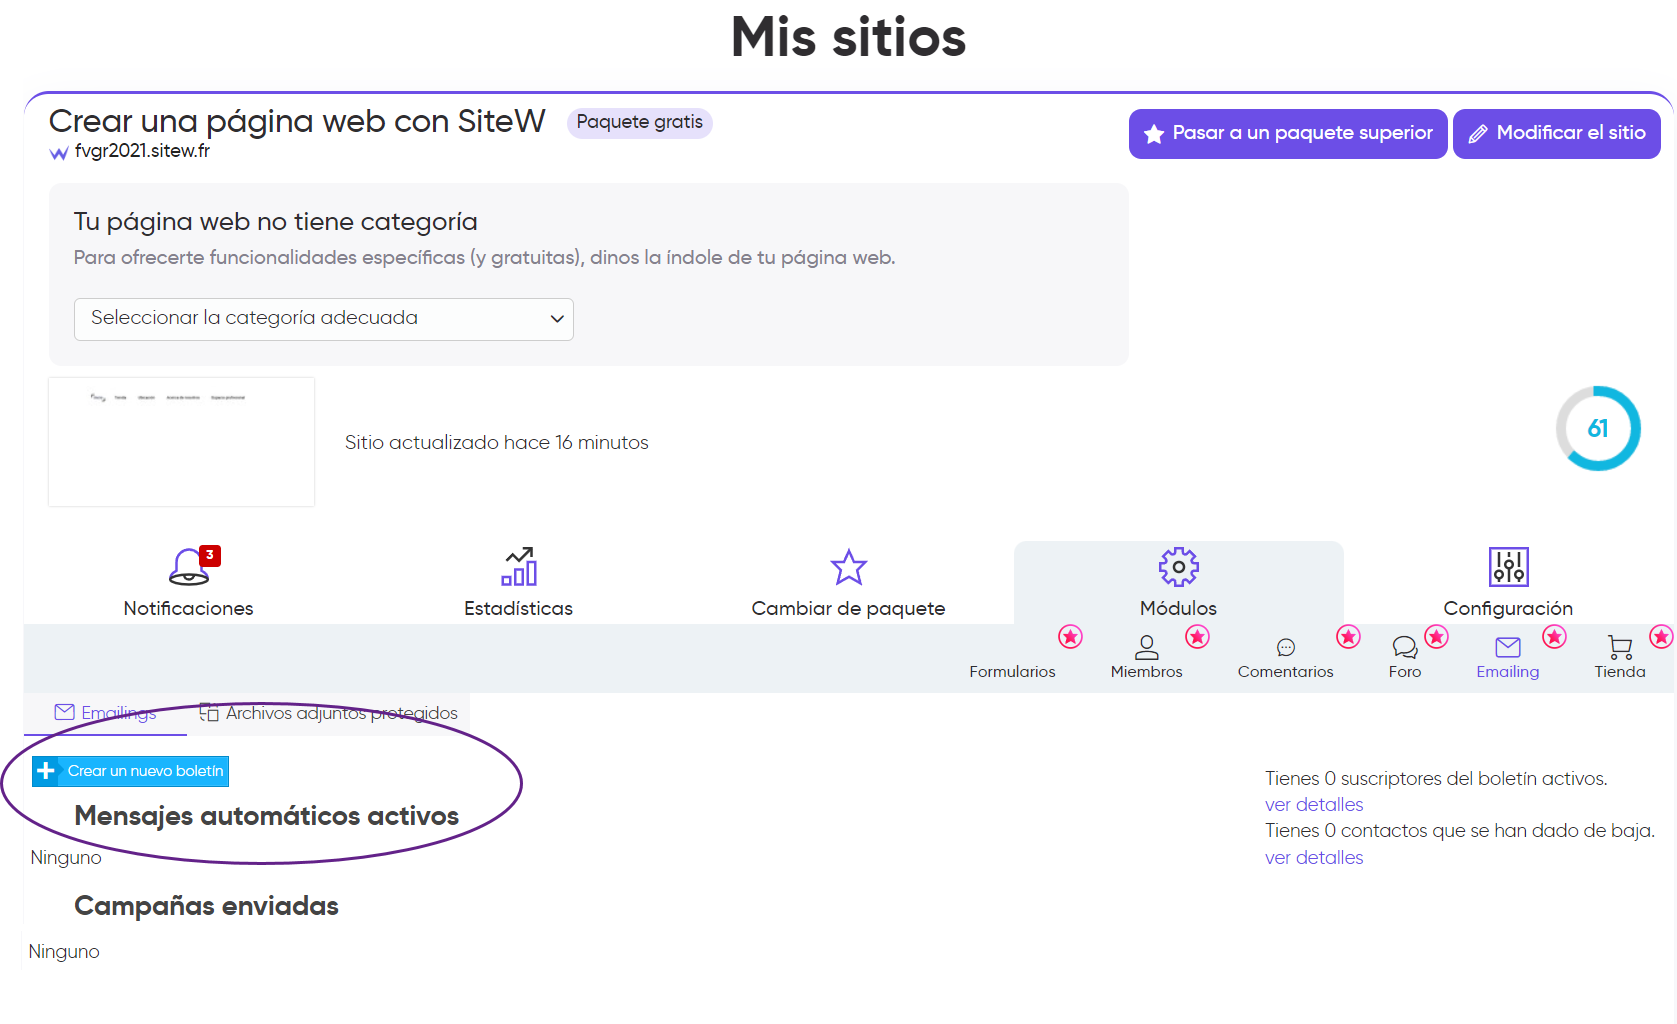The height and width of the screenshot is (1024, 1677).
Task: Click the Módulos tab label
Action: 1179,608
